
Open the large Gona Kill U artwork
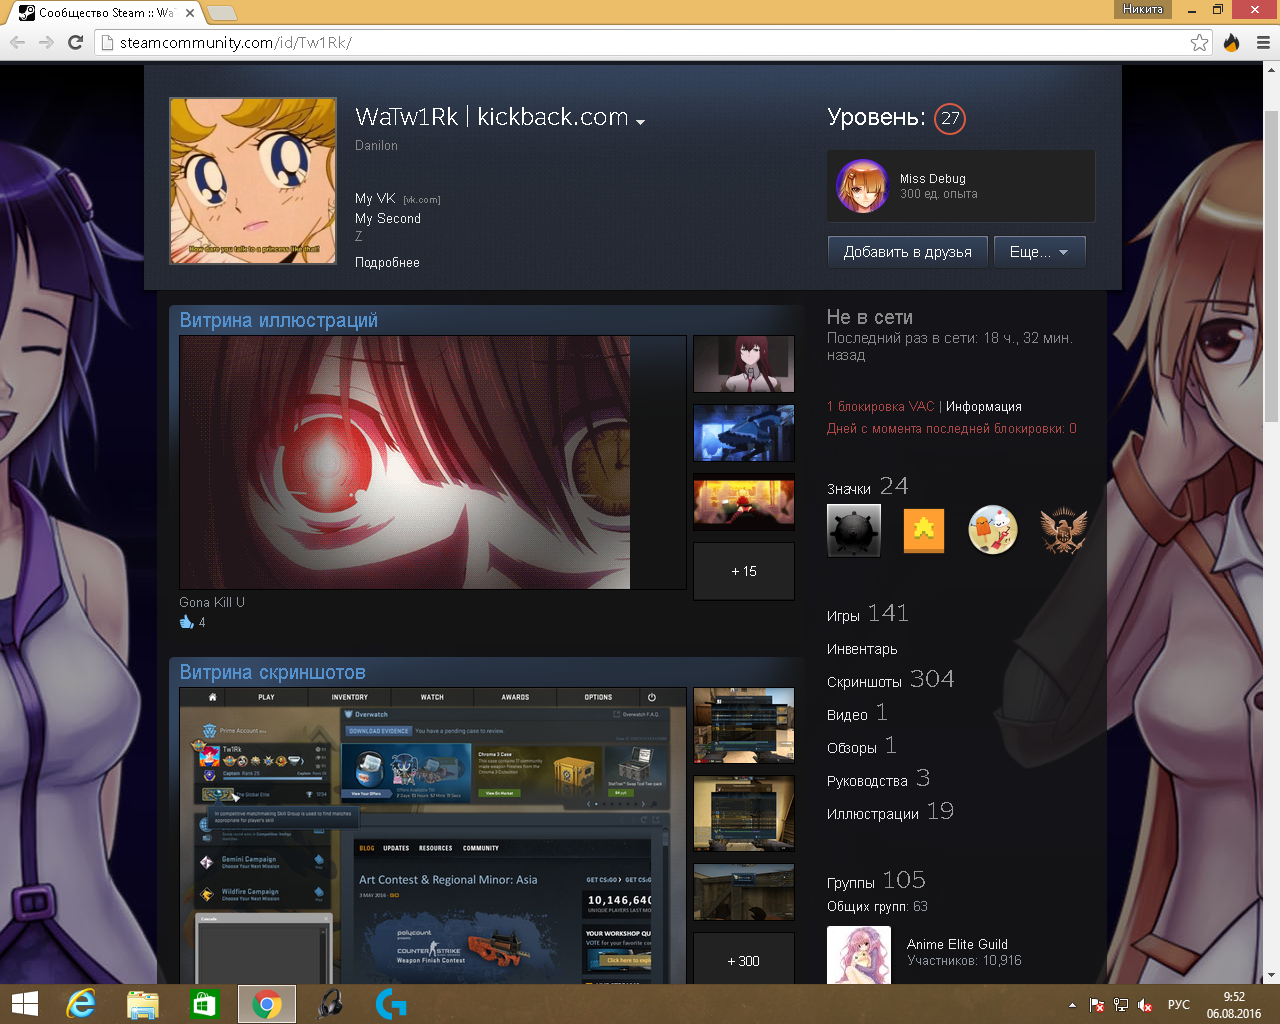click(433, 462)
